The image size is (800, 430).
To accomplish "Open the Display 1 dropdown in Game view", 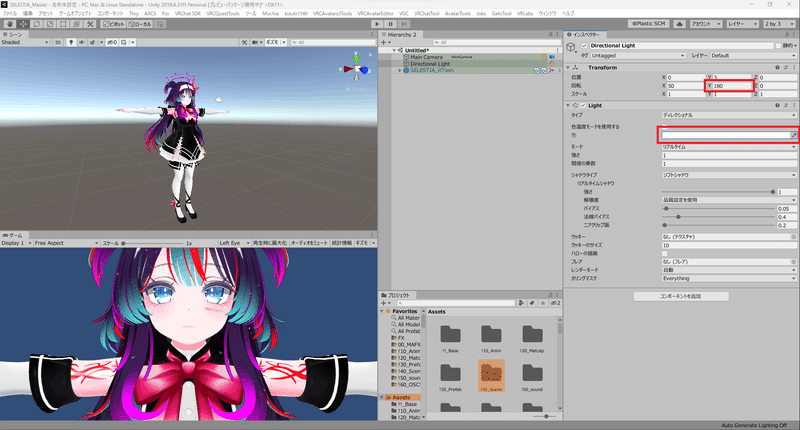I will pyautogui.click(x=16, y=243).
